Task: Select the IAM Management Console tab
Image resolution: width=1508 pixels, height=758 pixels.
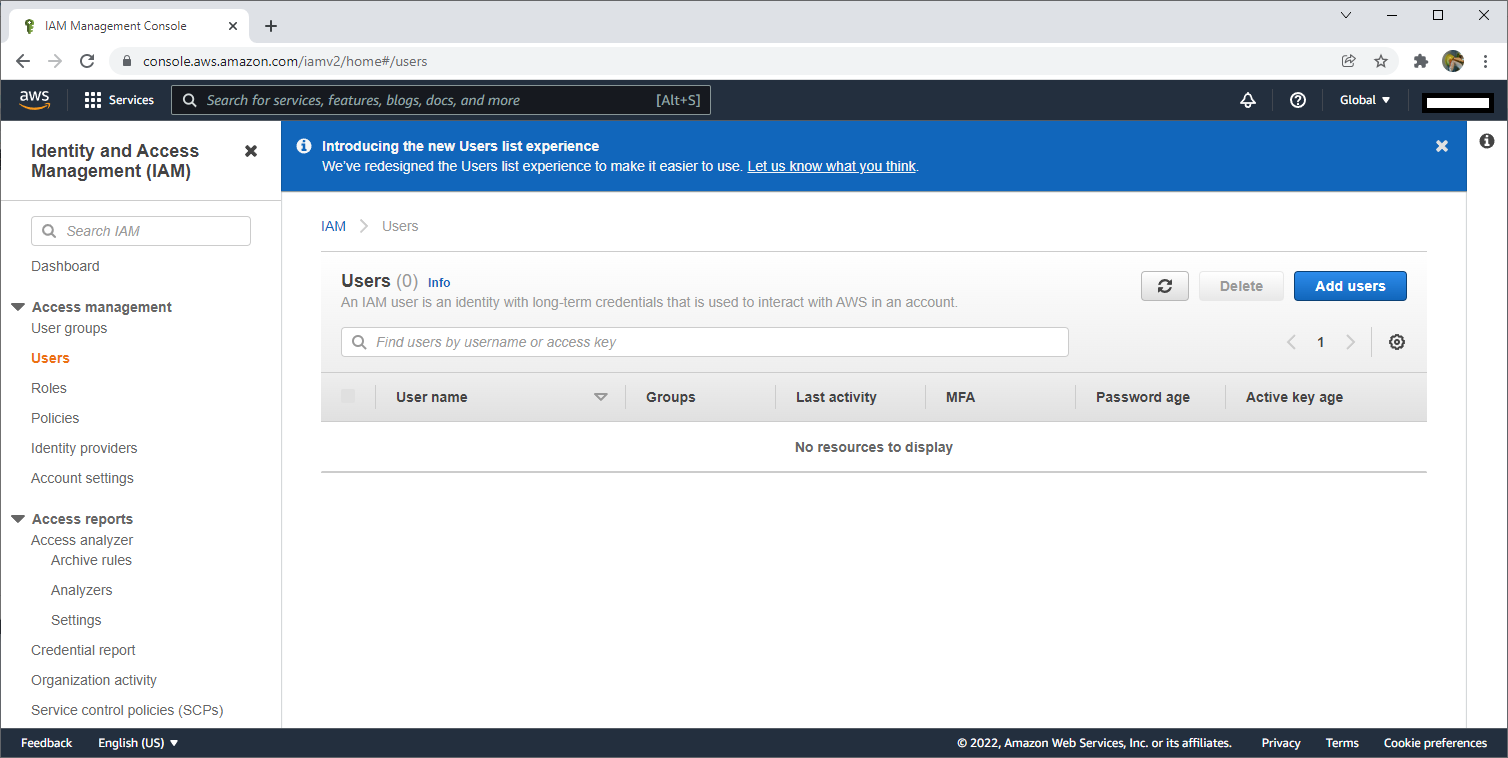Action: (x=130, y=26)
